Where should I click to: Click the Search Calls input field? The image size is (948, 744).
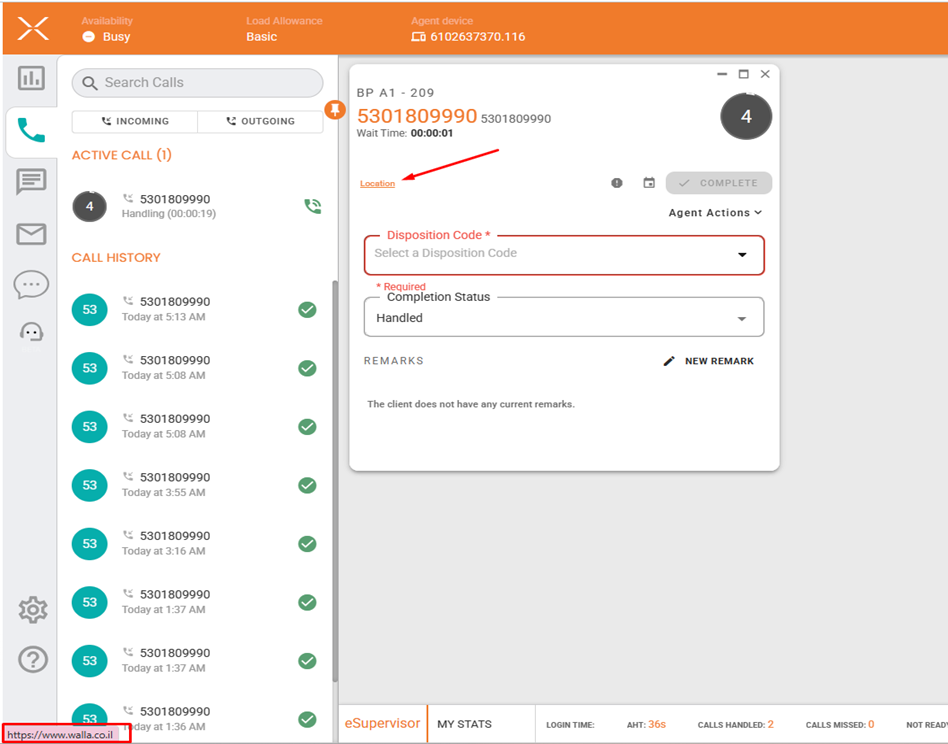pos(198,83)
